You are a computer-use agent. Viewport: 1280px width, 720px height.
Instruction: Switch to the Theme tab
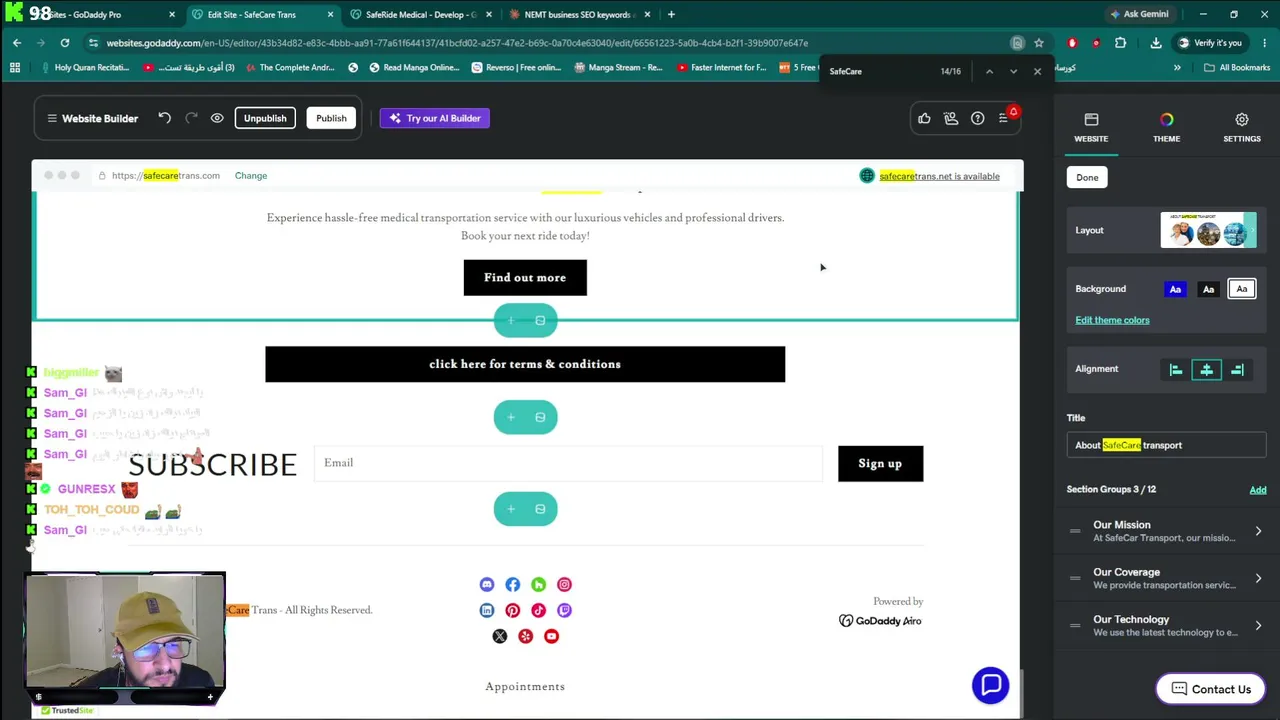1166,128
